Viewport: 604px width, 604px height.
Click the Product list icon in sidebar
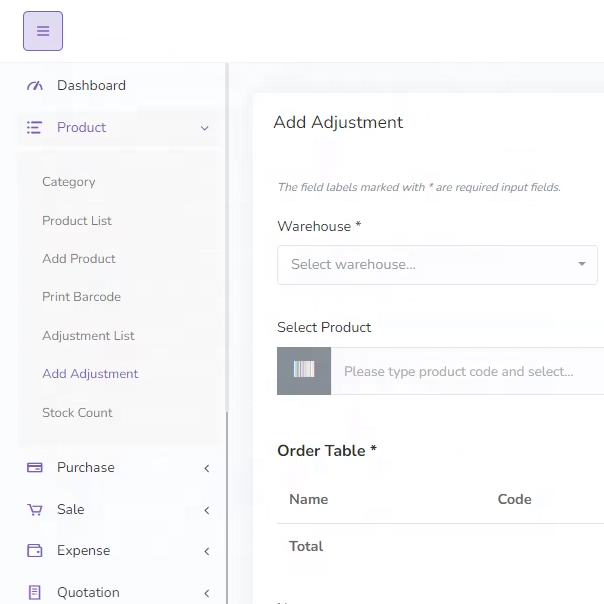pos(35,128)
